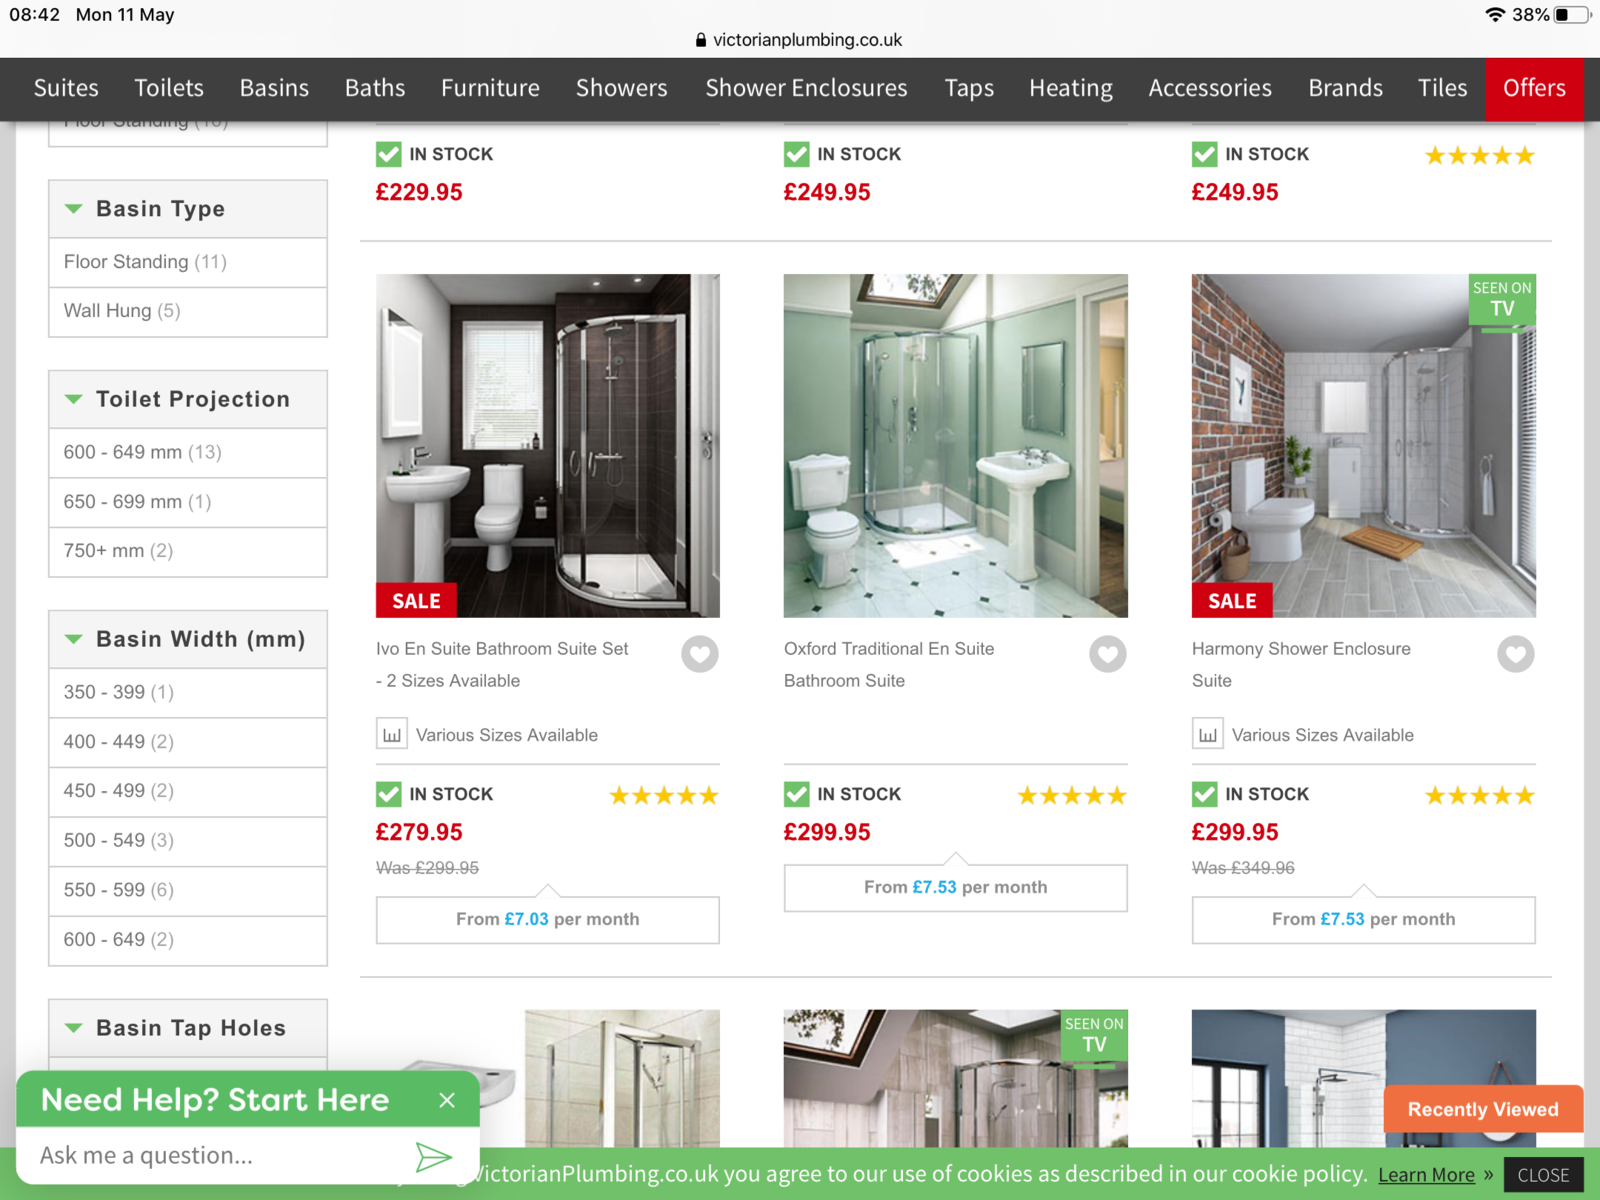Send the chat question arrow icon

coord(433,1157)
